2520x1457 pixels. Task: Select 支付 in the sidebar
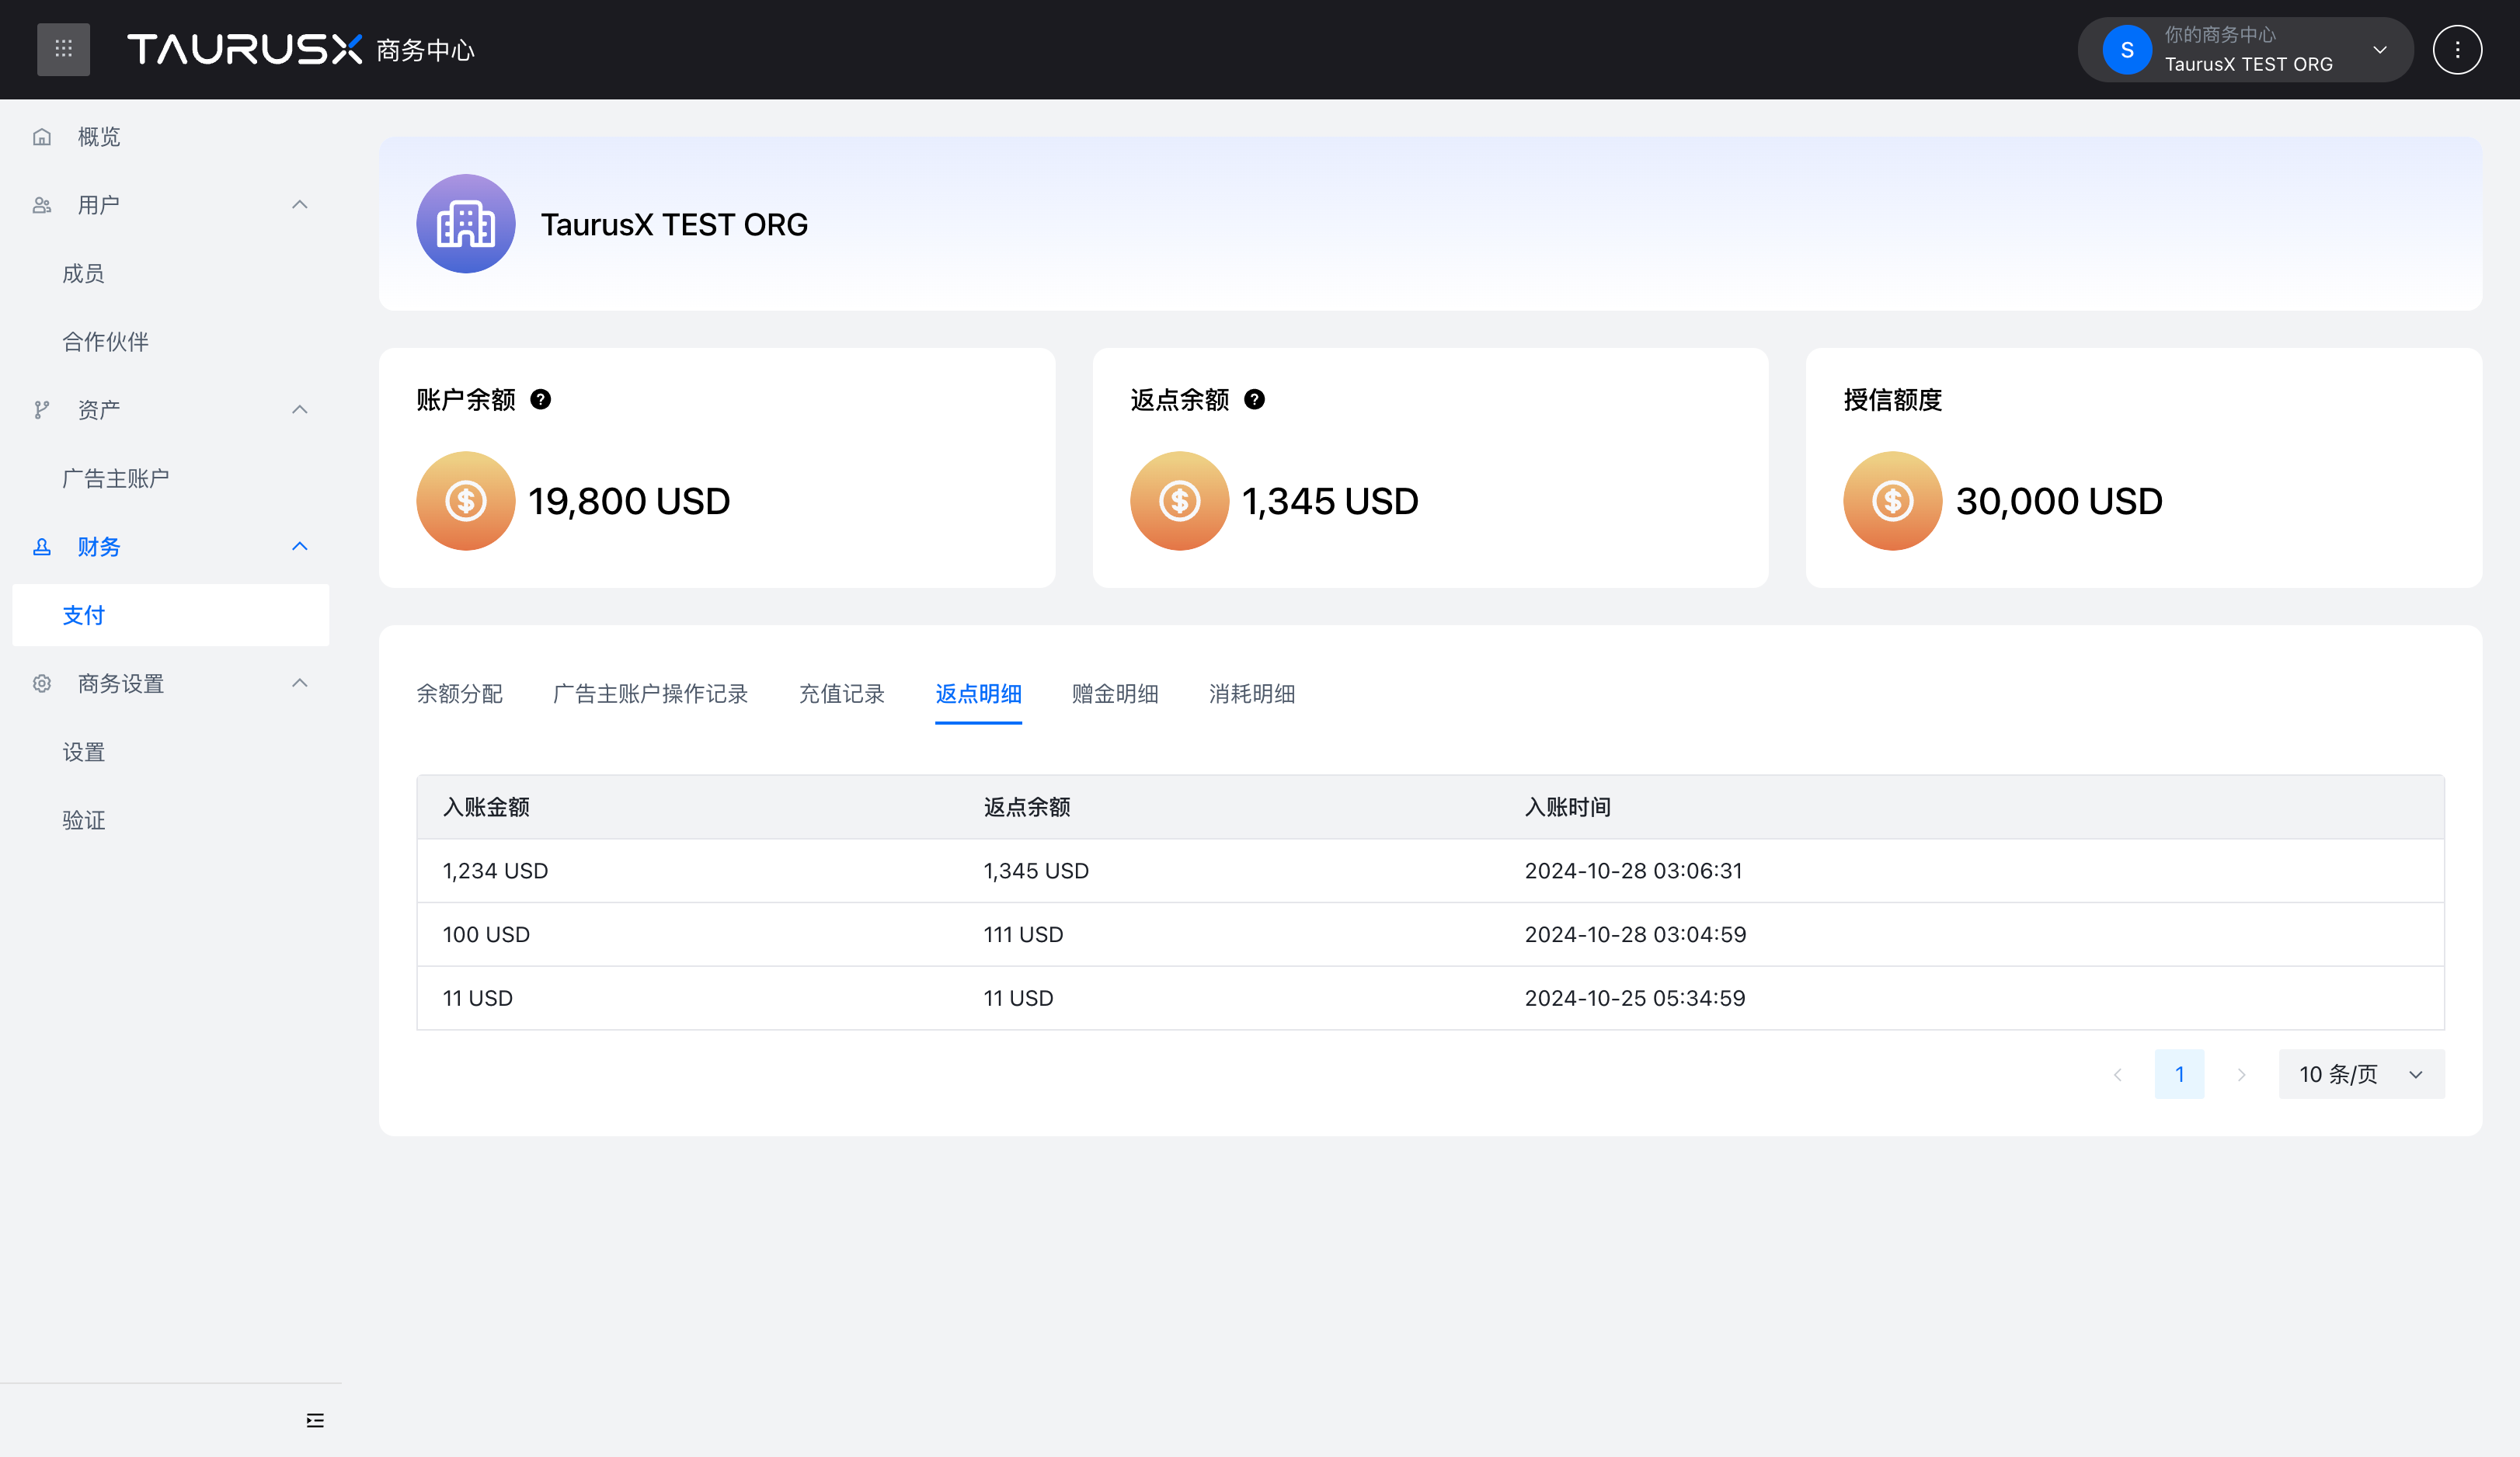[x=171, y=615]
